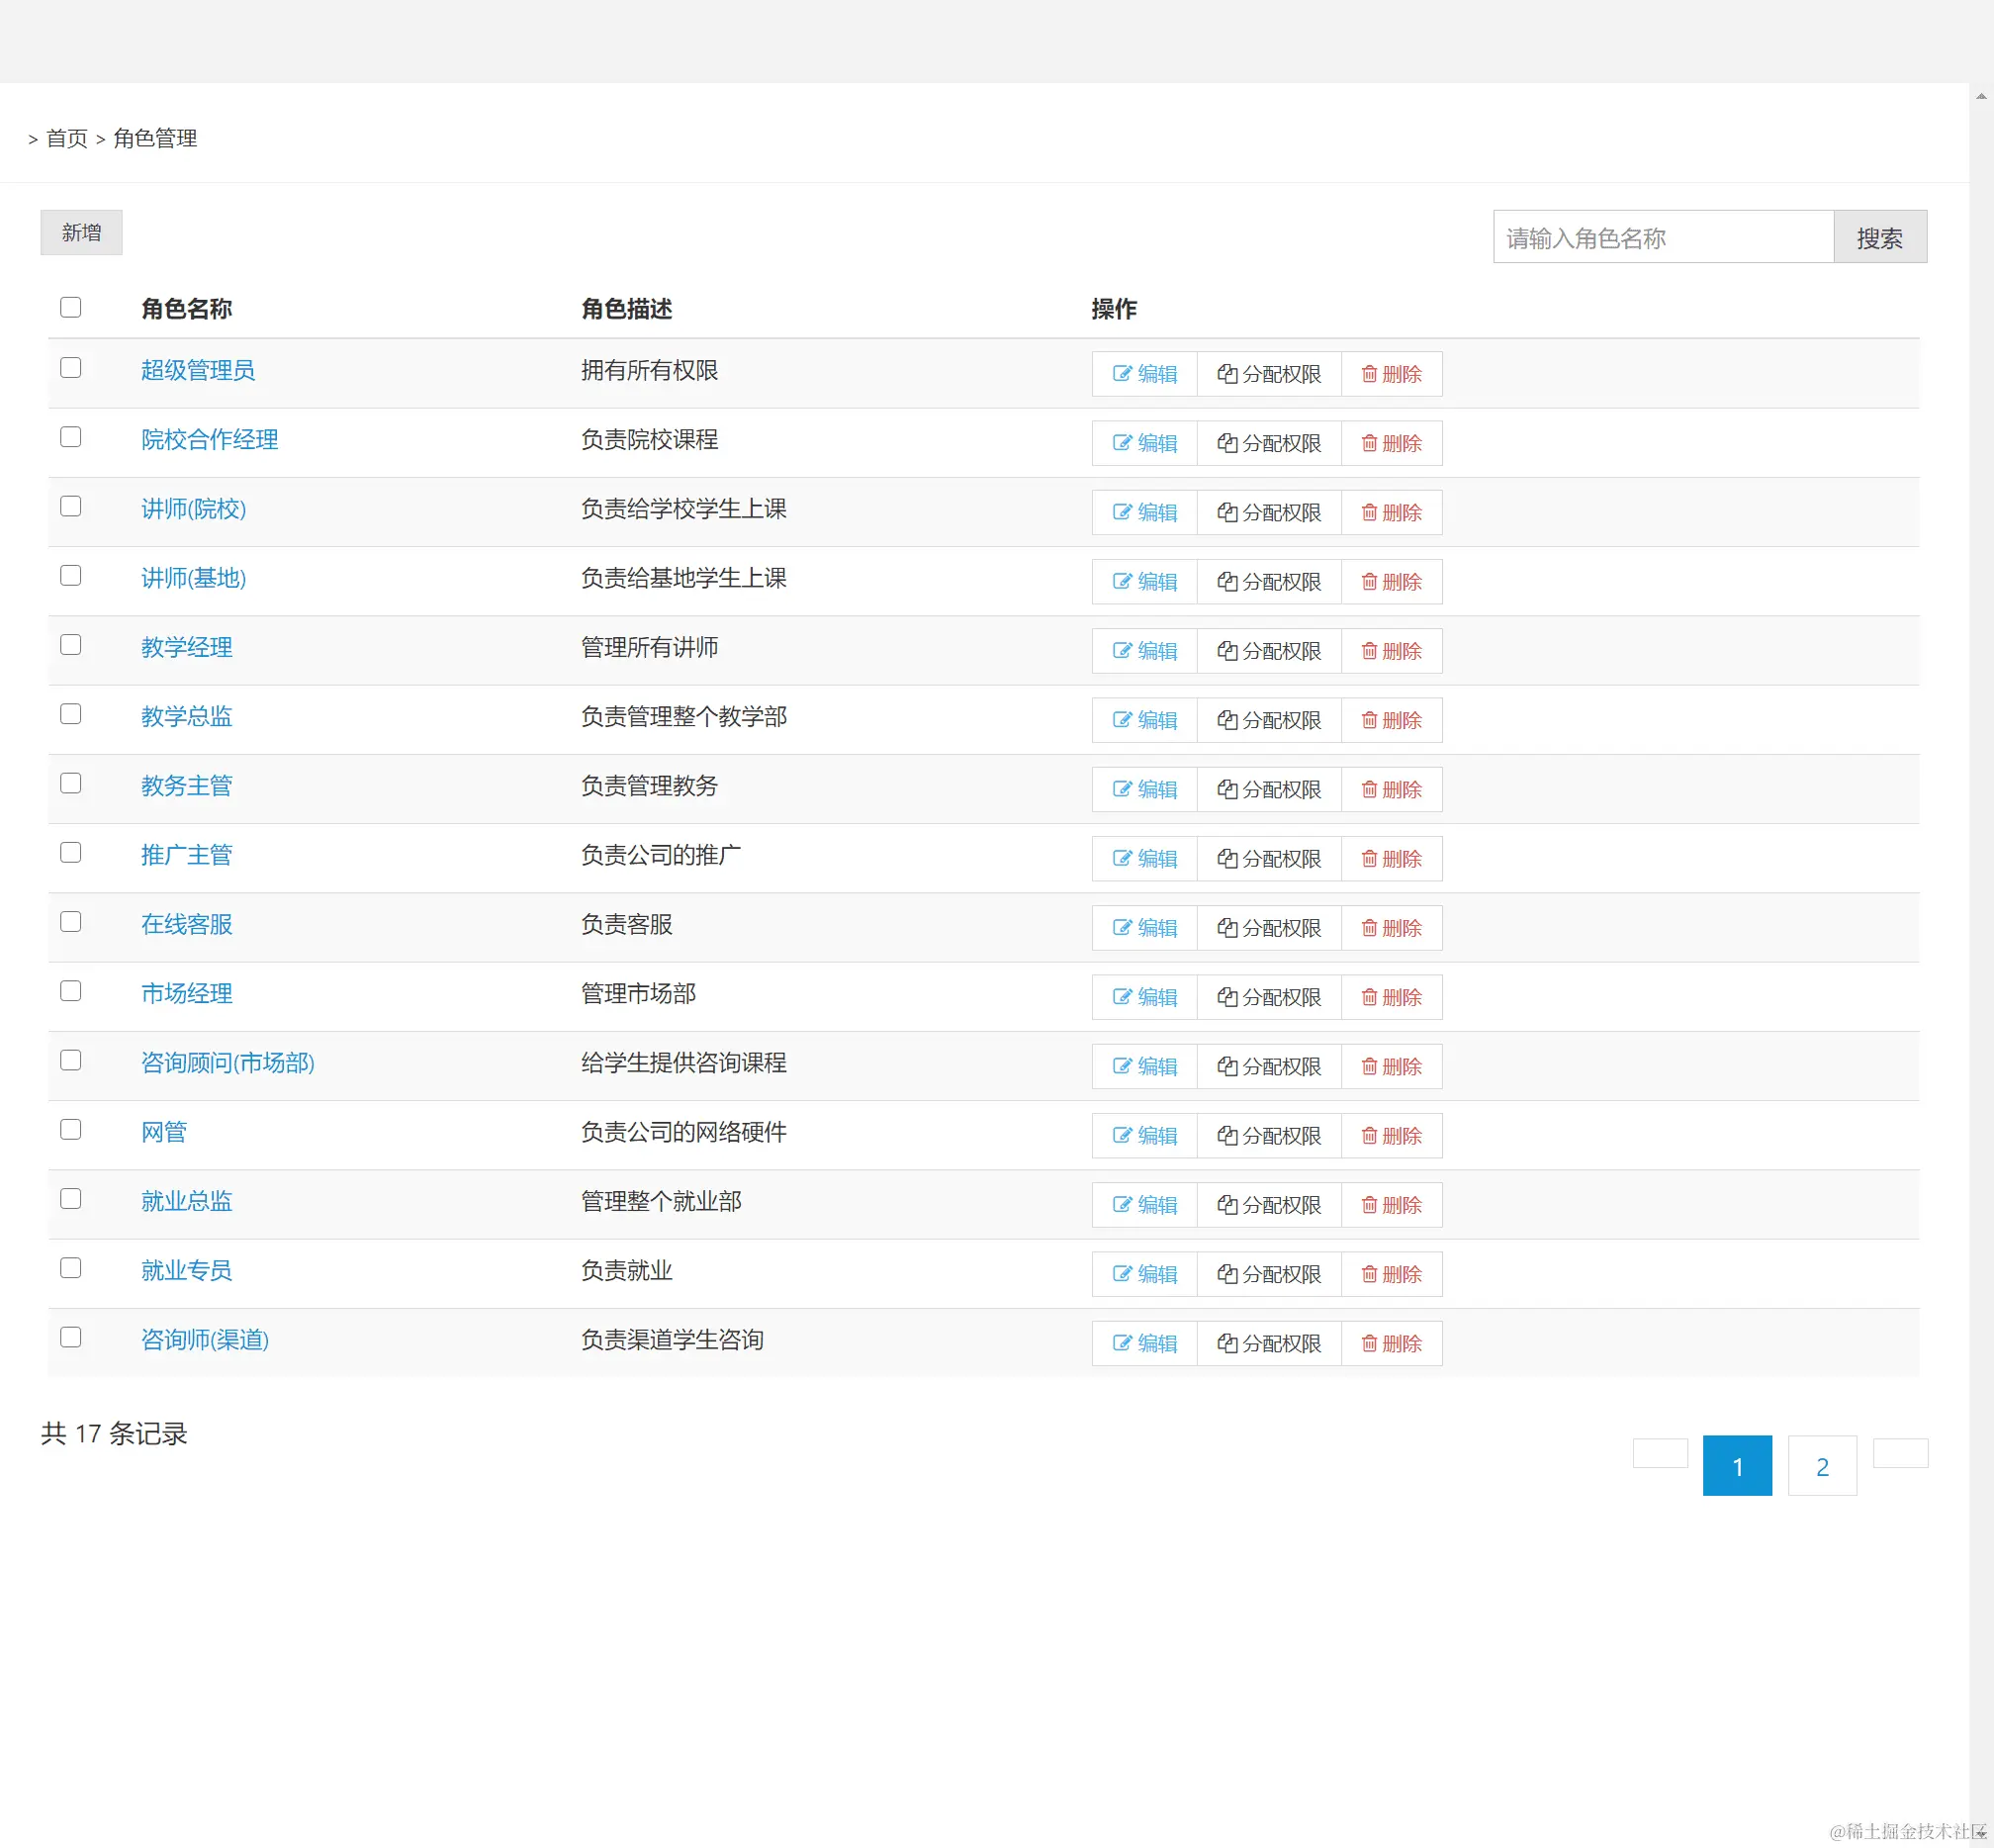Click 首页 in the breadcrumb

[x=67, y=138]
